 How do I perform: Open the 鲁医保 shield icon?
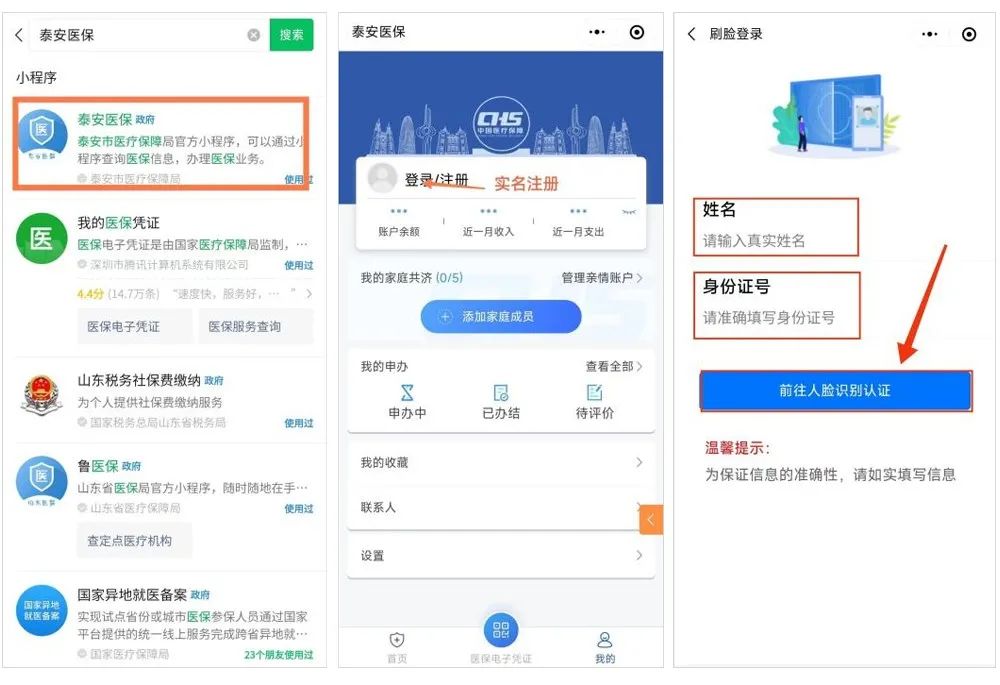click(41, 480)
